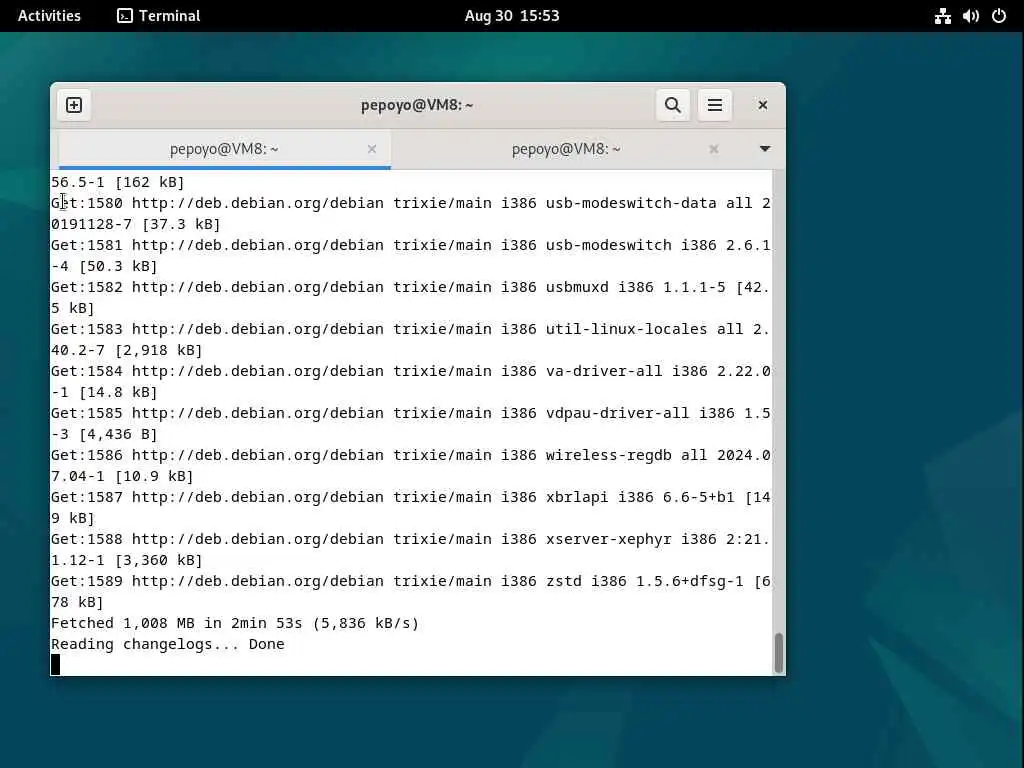Click the line 'Get:1589' zstd
The image size is (1024, 768).
pyautogui.click(x=411, y=581)
